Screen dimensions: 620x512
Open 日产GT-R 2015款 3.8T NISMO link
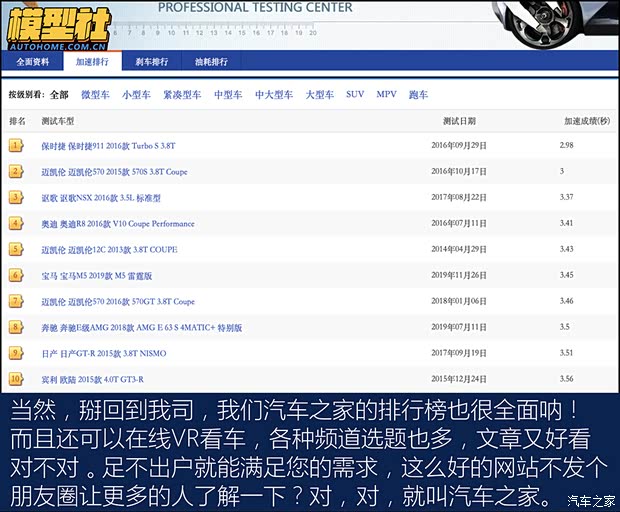[x=104, y=353]
